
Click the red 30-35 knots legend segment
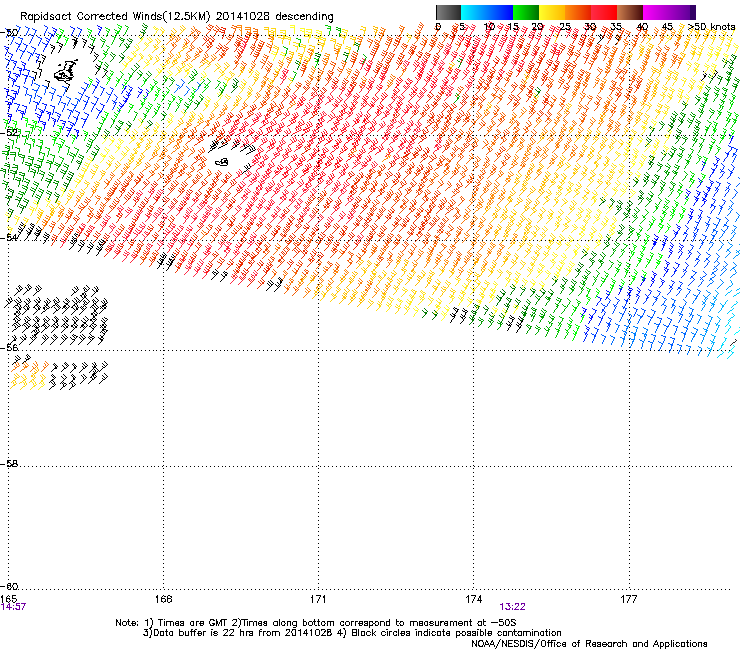604,12
